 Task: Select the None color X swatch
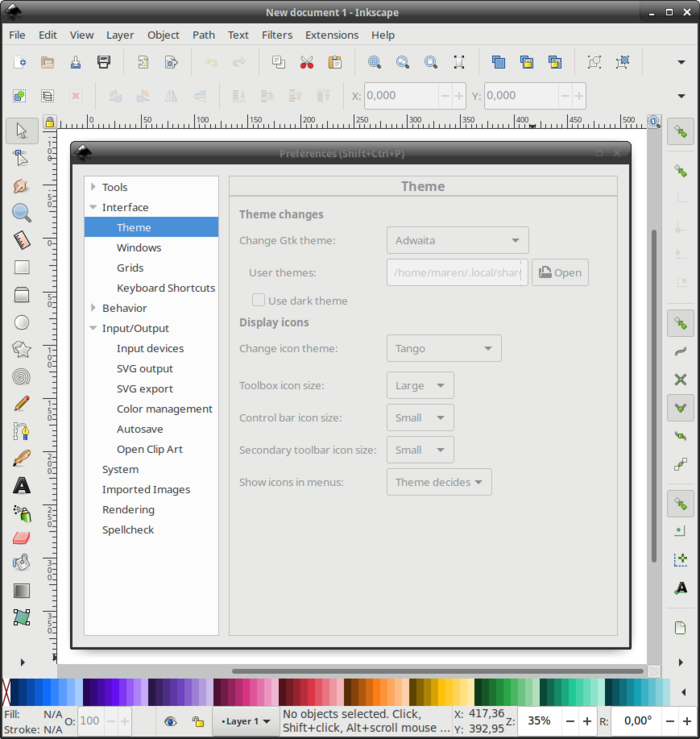[6, 692]
